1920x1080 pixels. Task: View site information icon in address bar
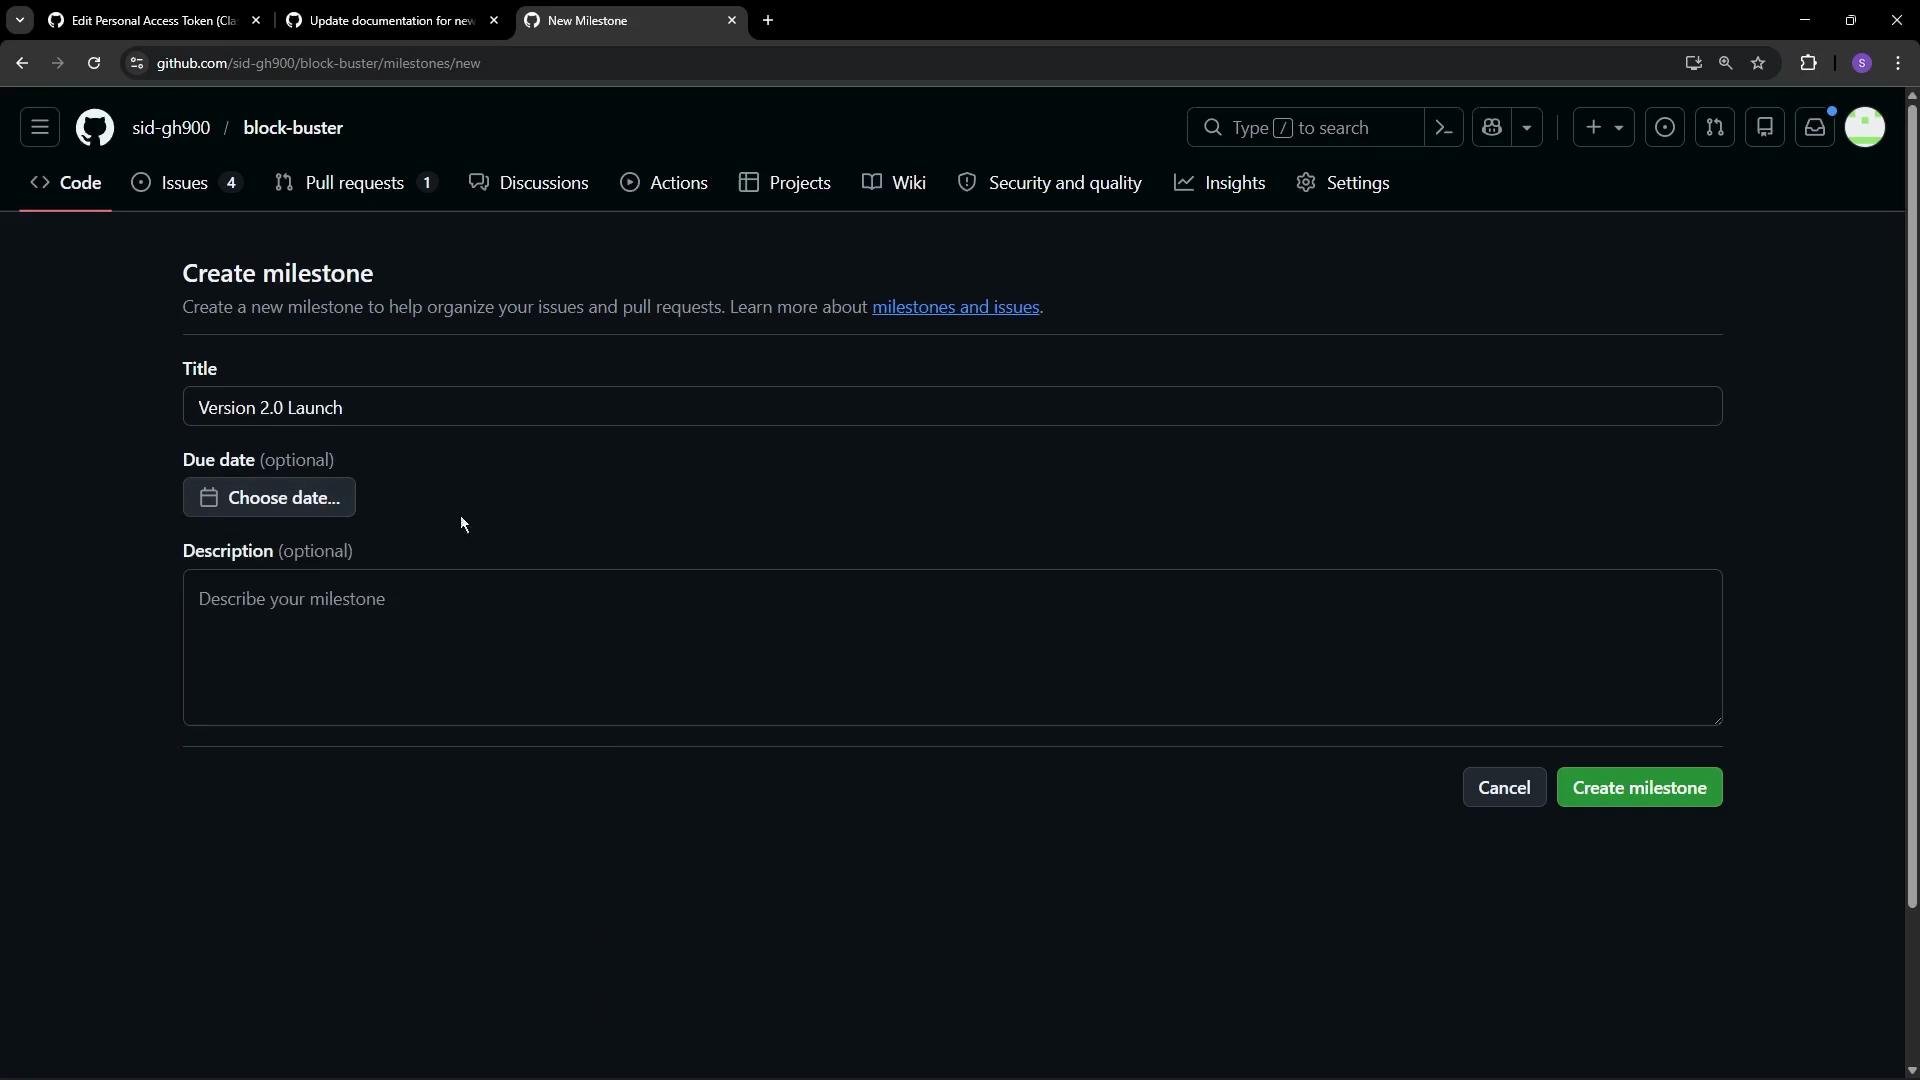[137, 63]
